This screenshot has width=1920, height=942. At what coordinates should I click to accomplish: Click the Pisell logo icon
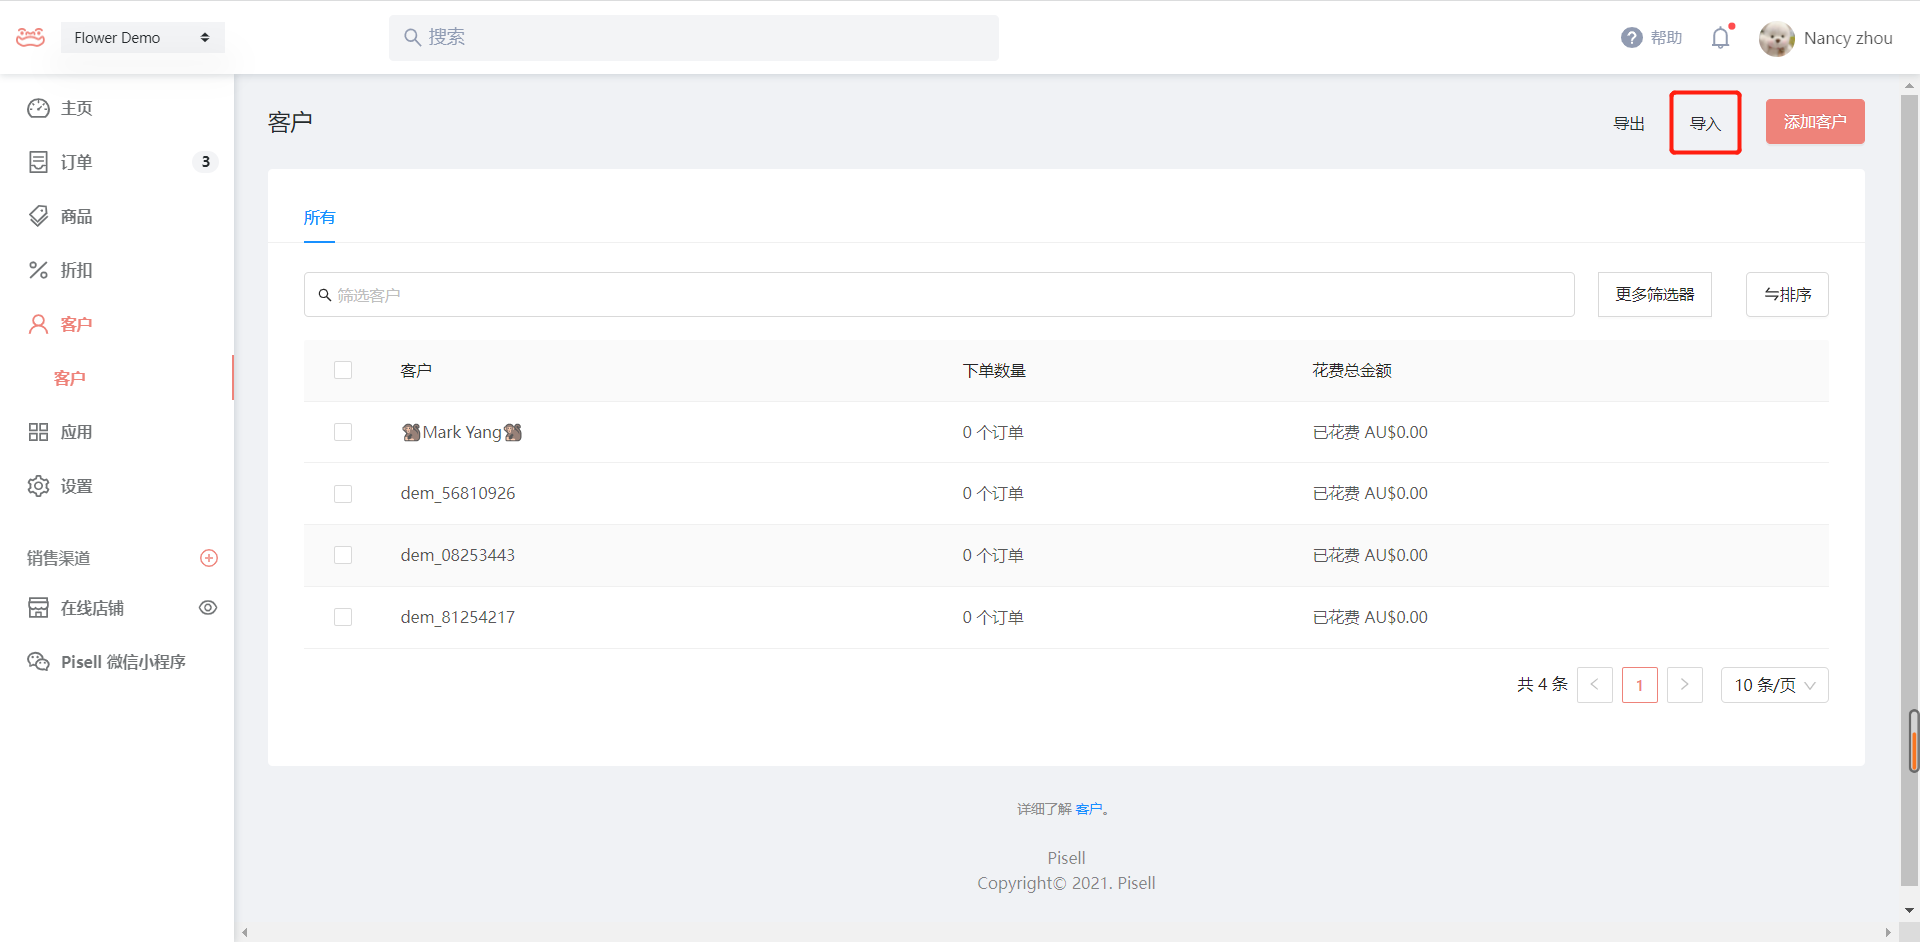tap(31, 37)
